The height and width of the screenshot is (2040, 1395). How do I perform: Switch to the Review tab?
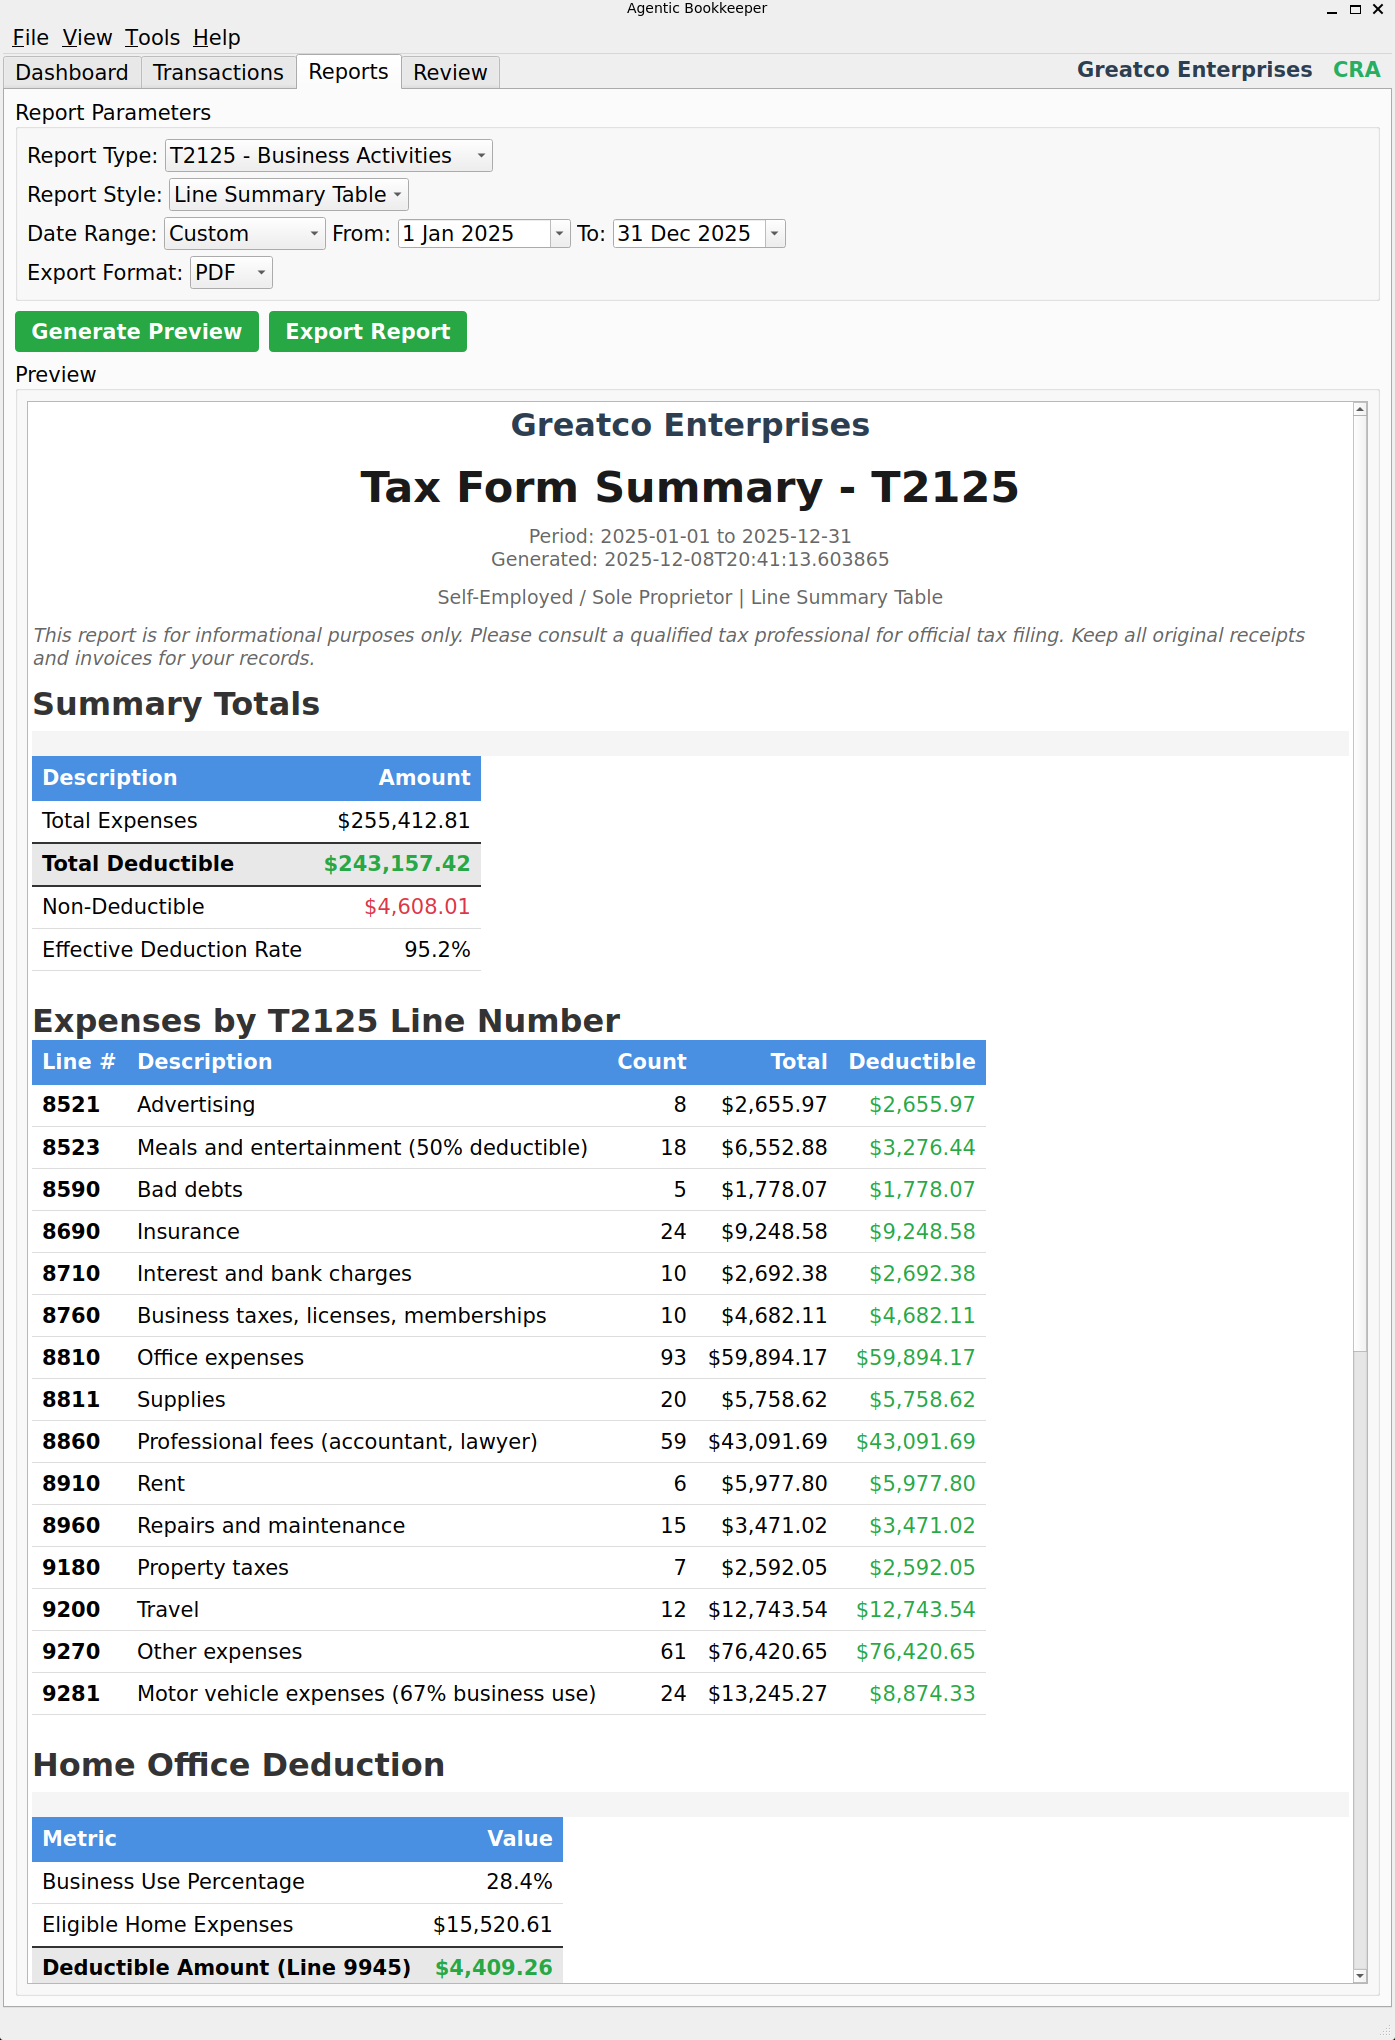(x=450, y=73)
